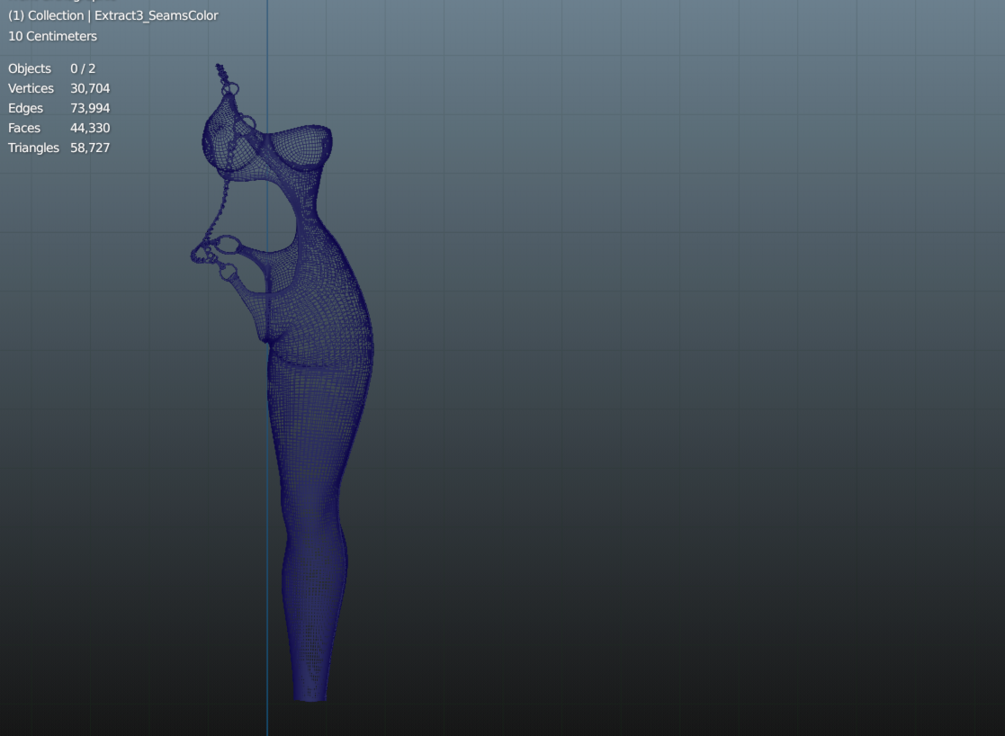Click the large ring connector near the waist strap
This screenshot has height=736, width=1005.
(226, 244)
